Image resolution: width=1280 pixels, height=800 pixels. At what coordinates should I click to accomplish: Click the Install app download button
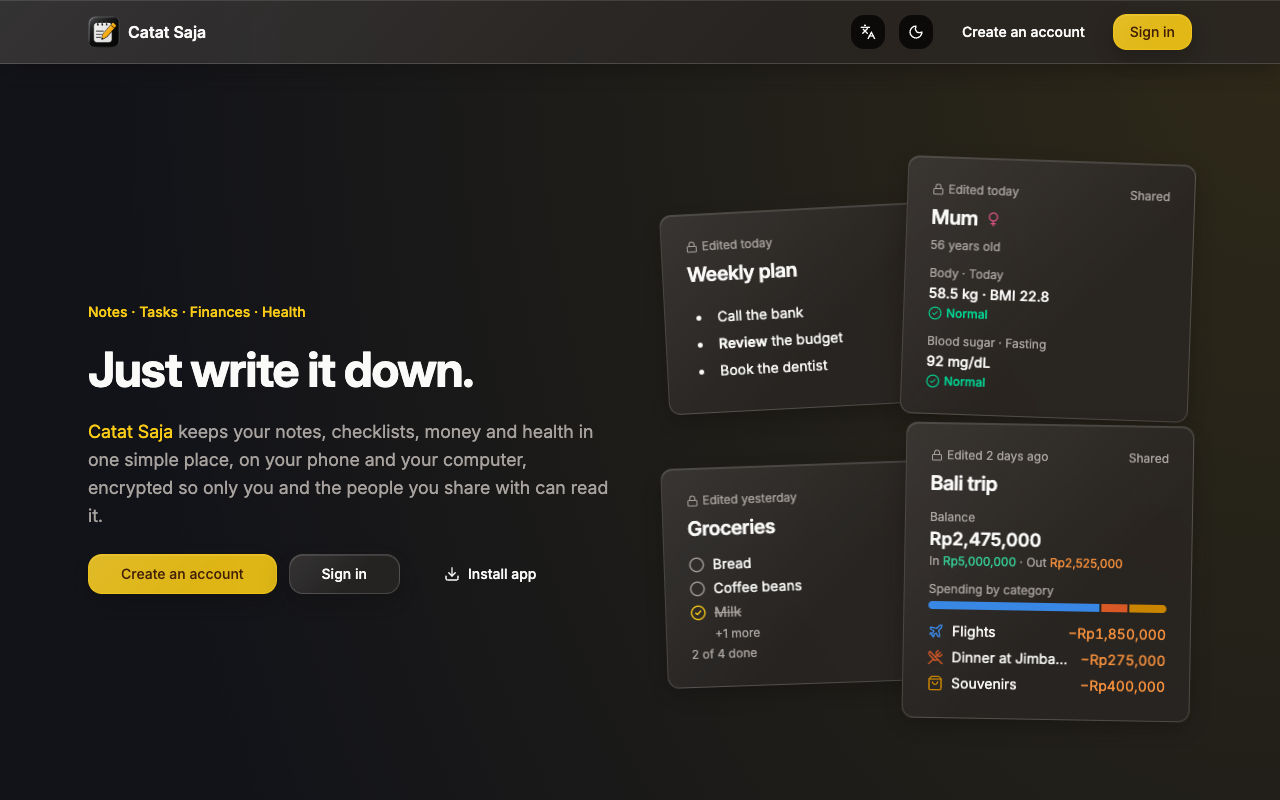(490, 574)
